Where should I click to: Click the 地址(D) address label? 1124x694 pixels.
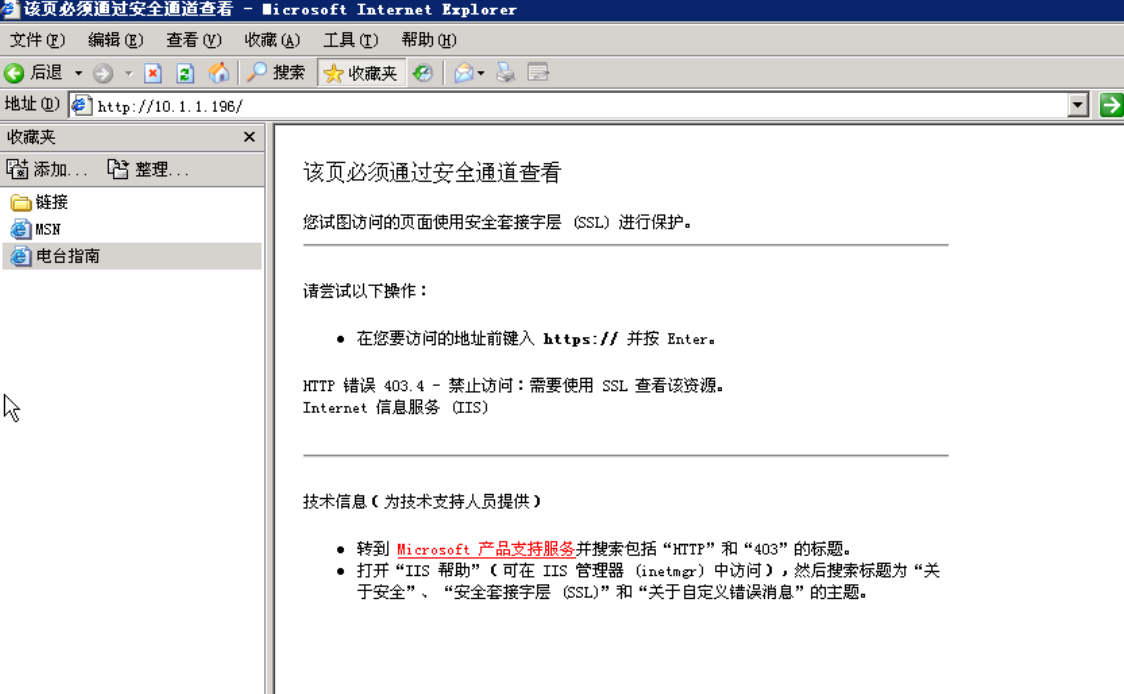coord(32,105)
